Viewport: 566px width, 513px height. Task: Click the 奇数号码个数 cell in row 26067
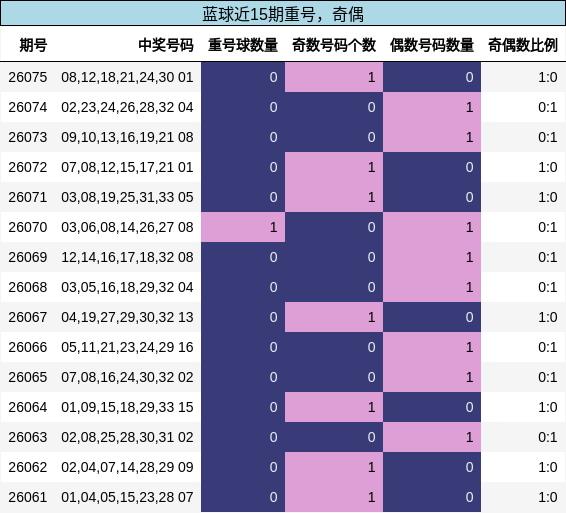point(334,317)
